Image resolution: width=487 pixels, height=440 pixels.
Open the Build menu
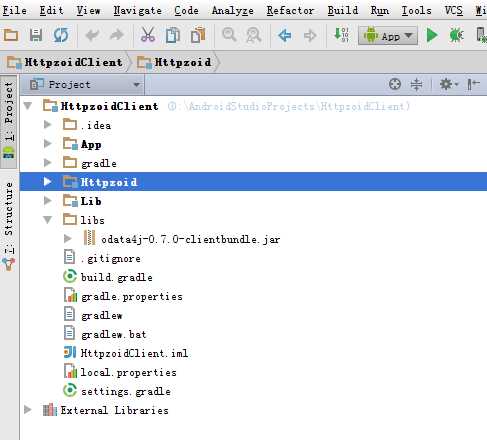pos(343,10)
